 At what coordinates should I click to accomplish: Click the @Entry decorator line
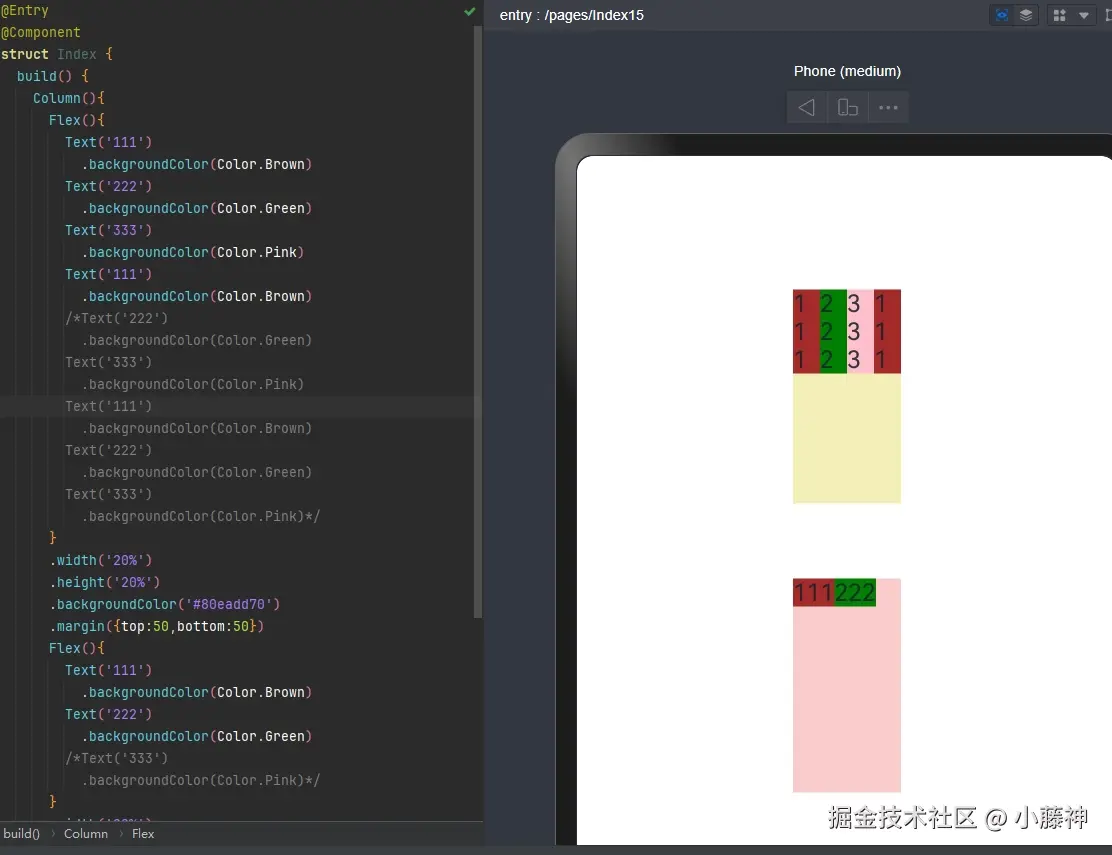[x=25, y=11]
